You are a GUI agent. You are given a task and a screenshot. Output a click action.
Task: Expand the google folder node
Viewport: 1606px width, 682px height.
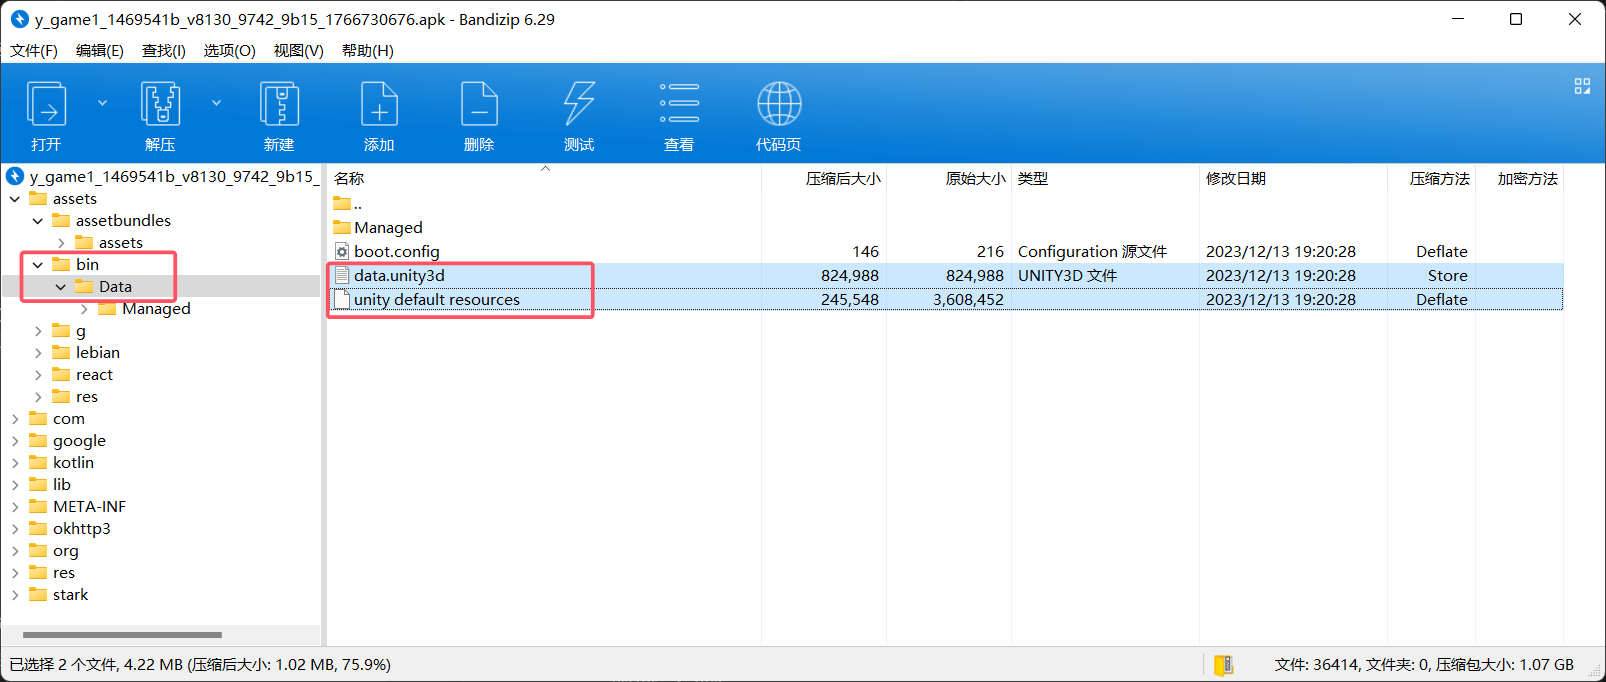15,441
